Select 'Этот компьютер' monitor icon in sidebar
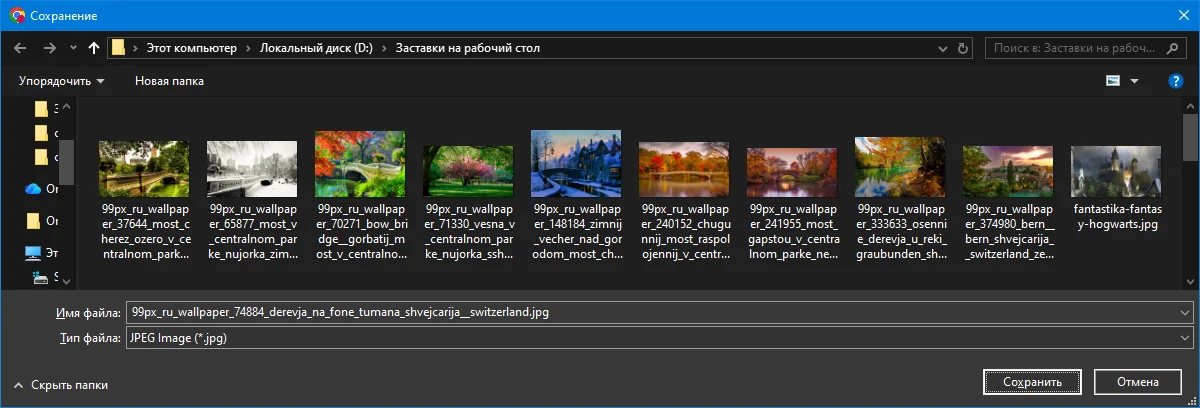This screenshot has height=408, width=1200. coord(33,253)
